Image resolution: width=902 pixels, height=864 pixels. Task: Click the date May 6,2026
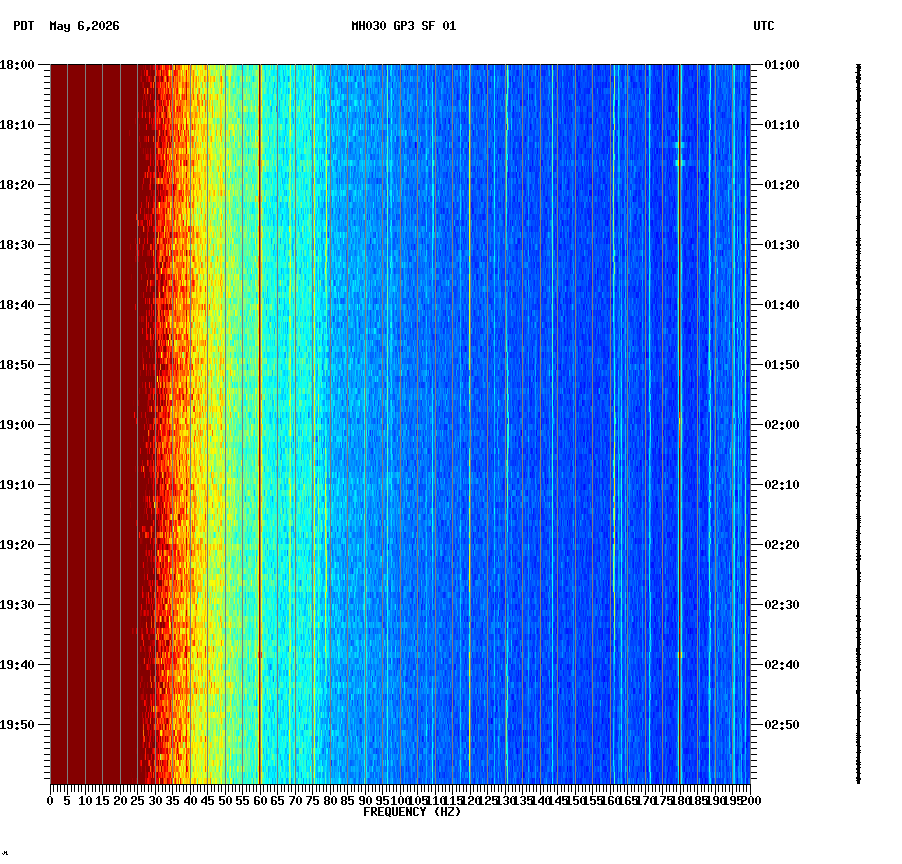pyautogui.click(x=85, y=26)
